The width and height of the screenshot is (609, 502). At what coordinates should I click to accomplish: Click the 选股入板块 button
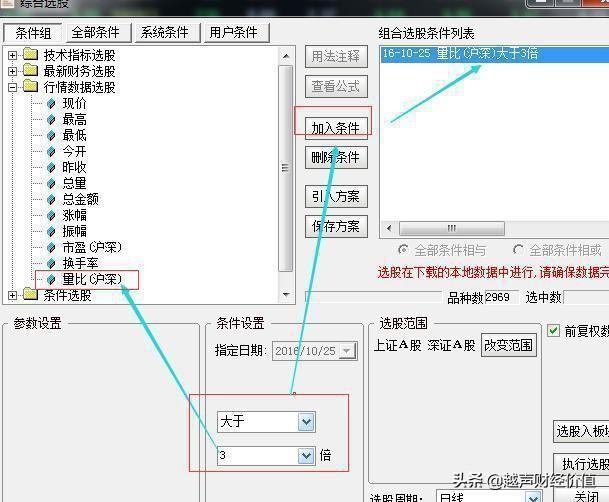pos(581,431)
